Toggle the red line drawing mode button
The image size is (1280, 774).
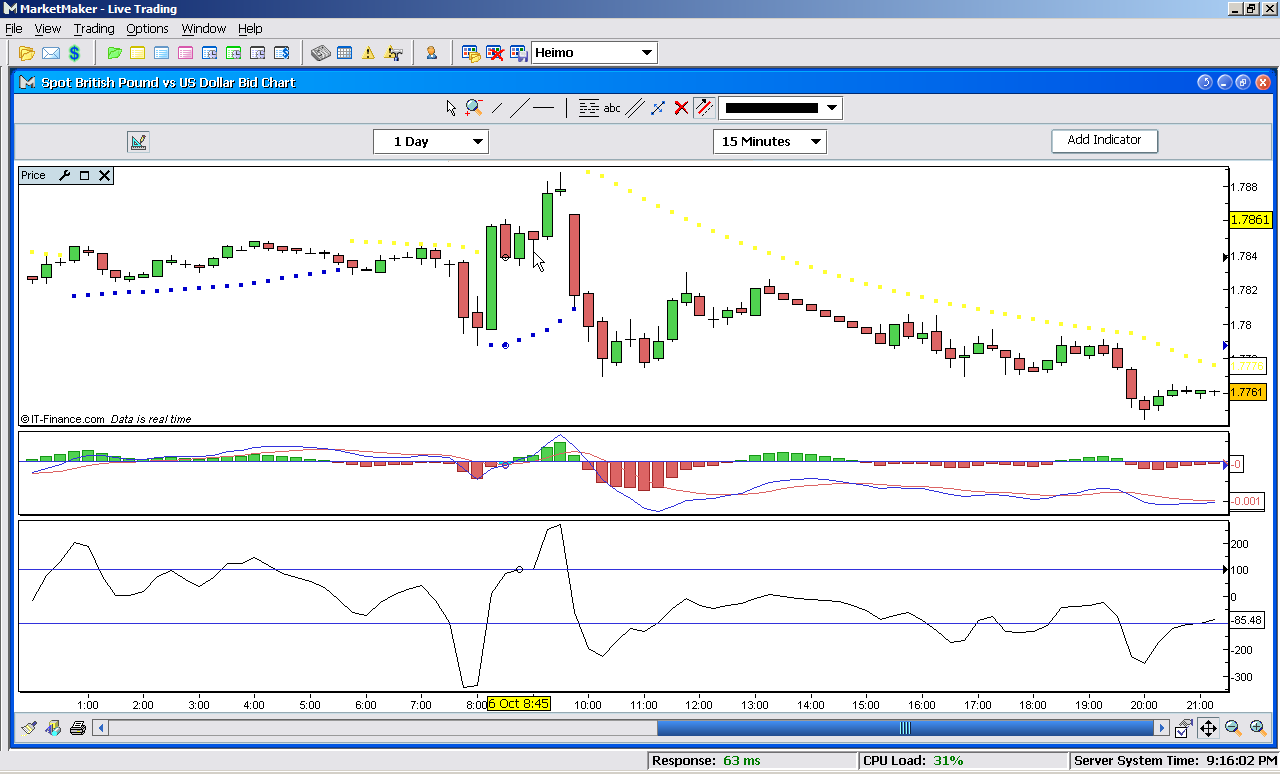point(704,108)
